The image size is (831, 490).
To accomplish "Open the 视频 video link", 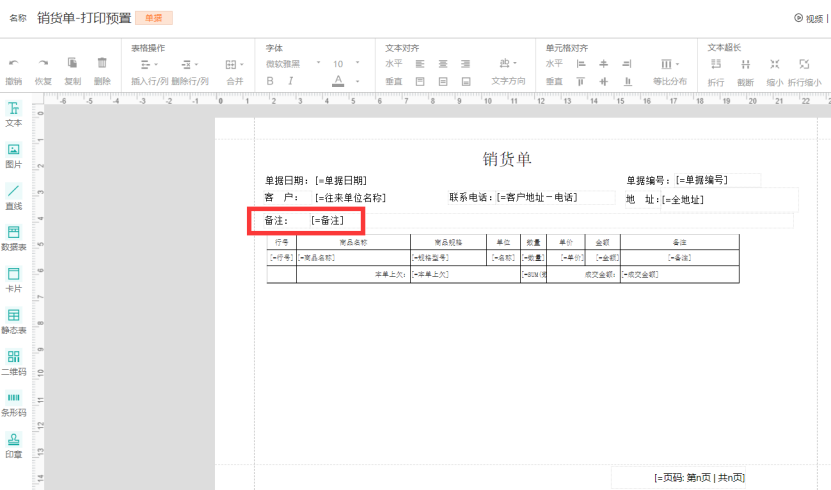I will click(x=809, y=19).
